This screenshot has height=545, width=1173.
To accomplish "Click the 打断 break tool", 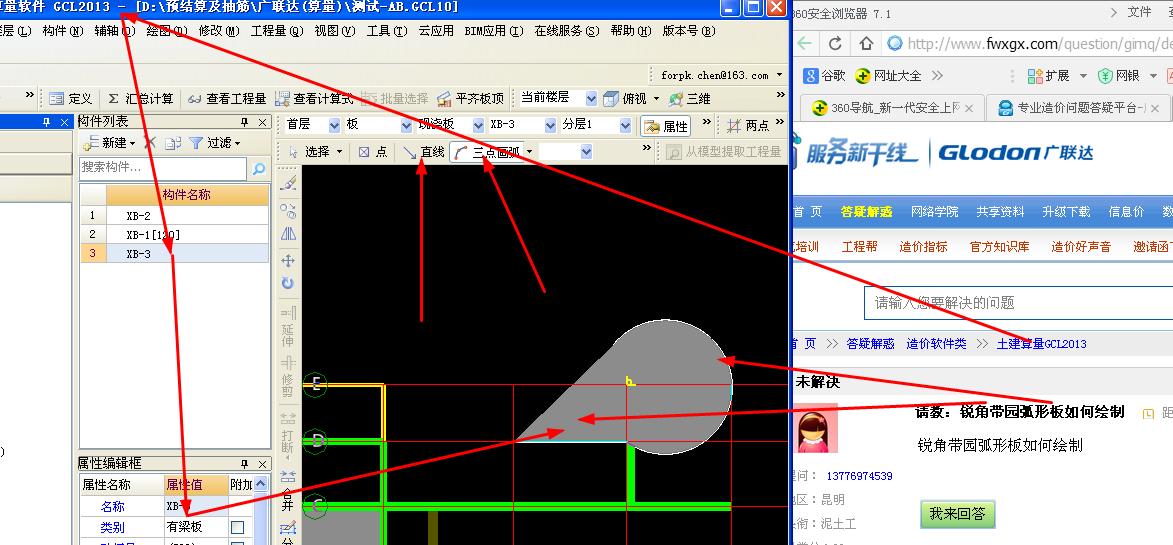I will coord(288,435).
